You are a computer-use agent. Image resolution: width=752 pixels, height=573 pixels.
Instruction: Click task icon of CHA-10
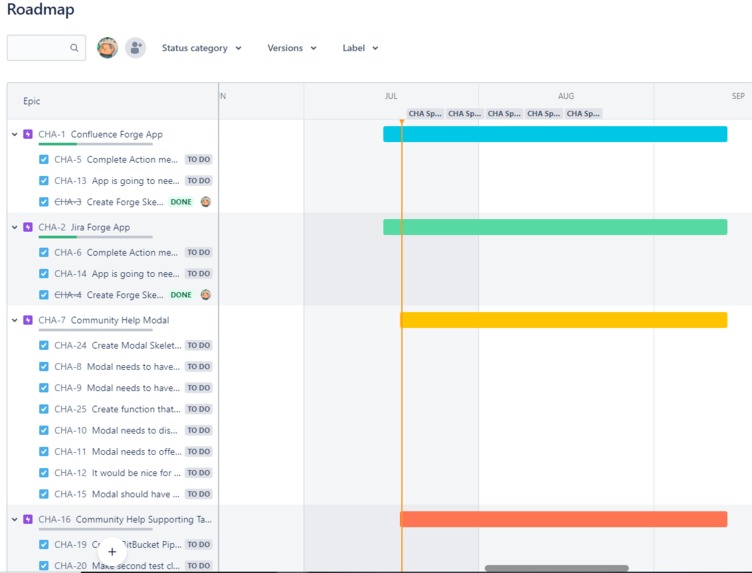coord(44,430)
